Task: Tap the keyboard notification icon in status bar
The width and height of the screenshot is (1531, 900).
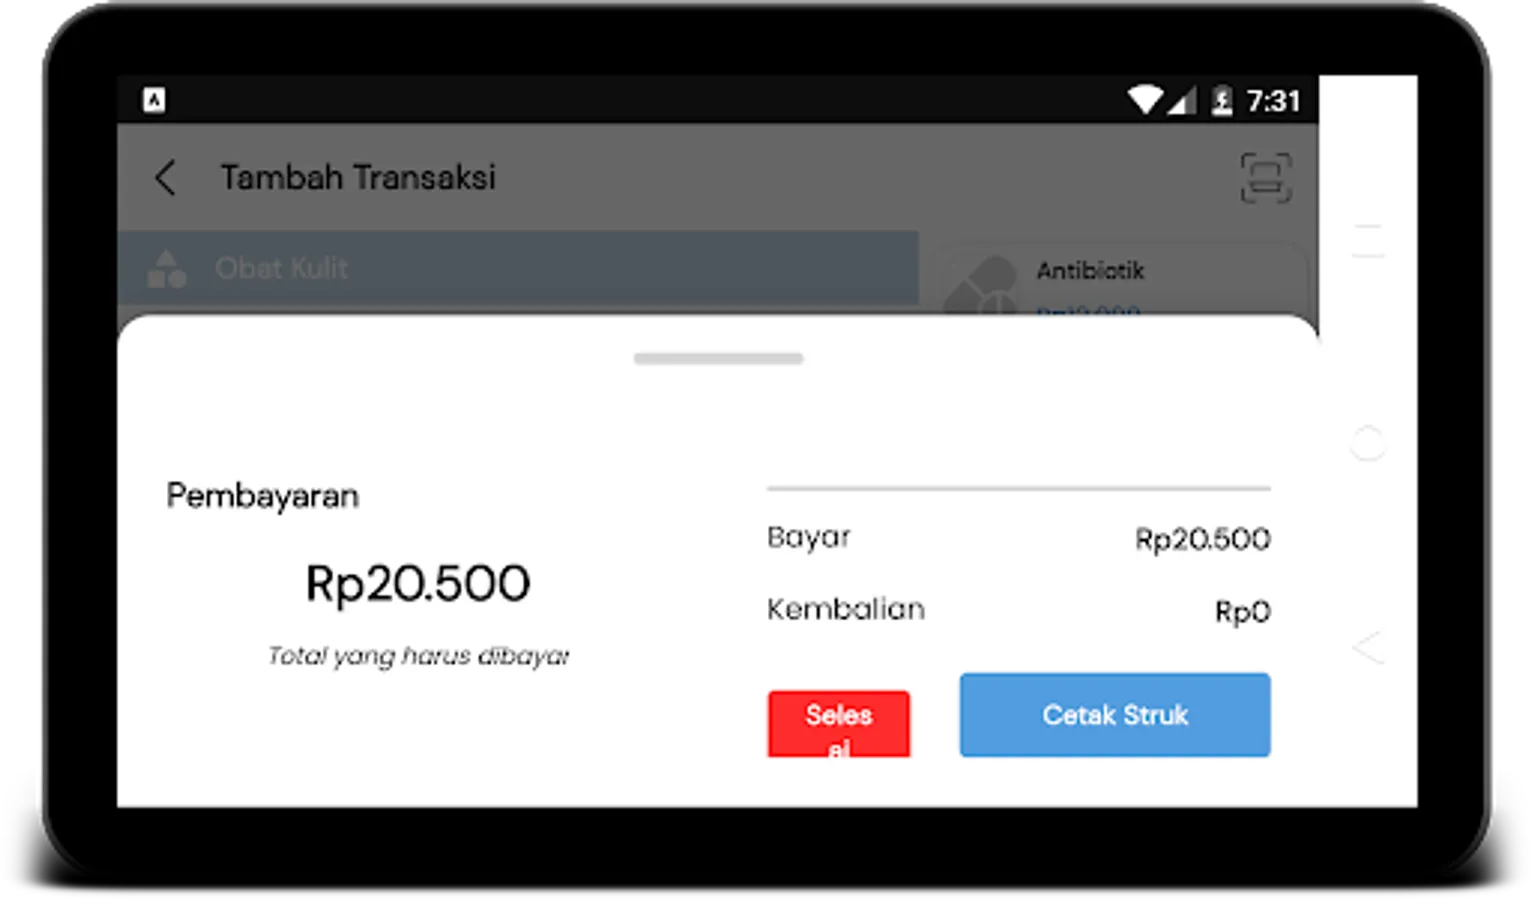Action: (154, 100)
